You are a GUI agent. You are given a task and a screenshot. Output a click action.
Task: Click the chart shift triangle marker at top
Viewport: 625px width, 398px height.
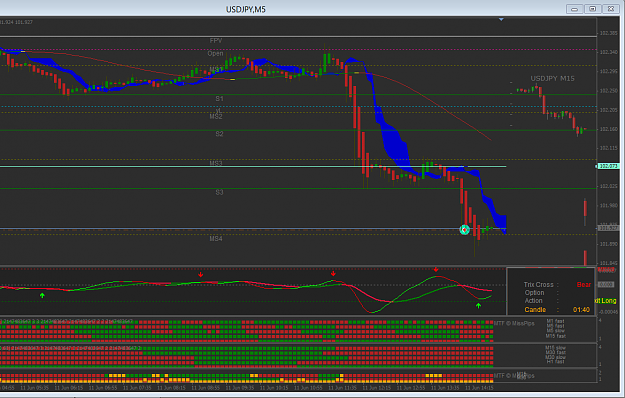pyautogui.click(x=501, y=19)
